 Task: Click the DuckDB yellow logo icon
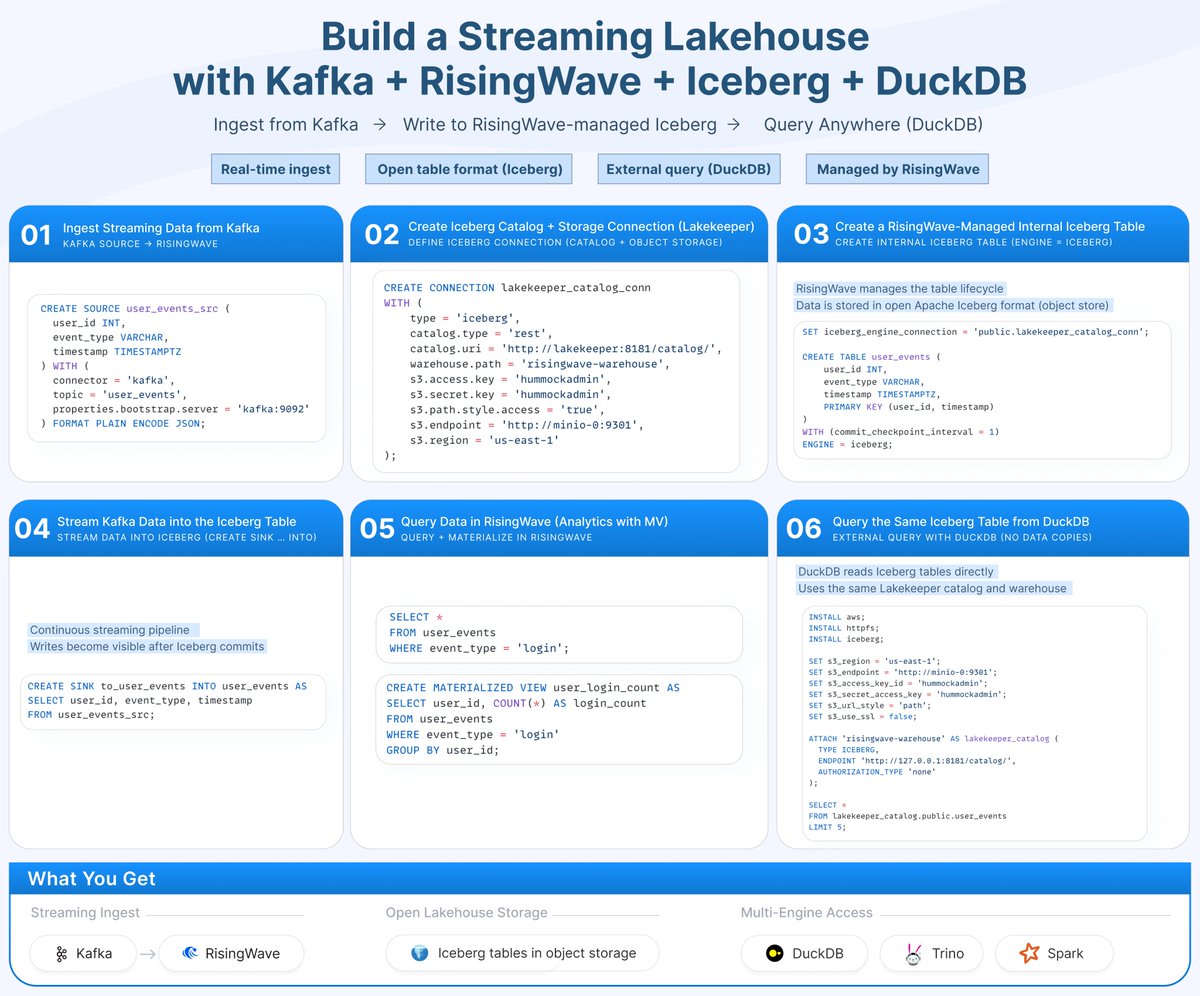[x=774, y=953]
